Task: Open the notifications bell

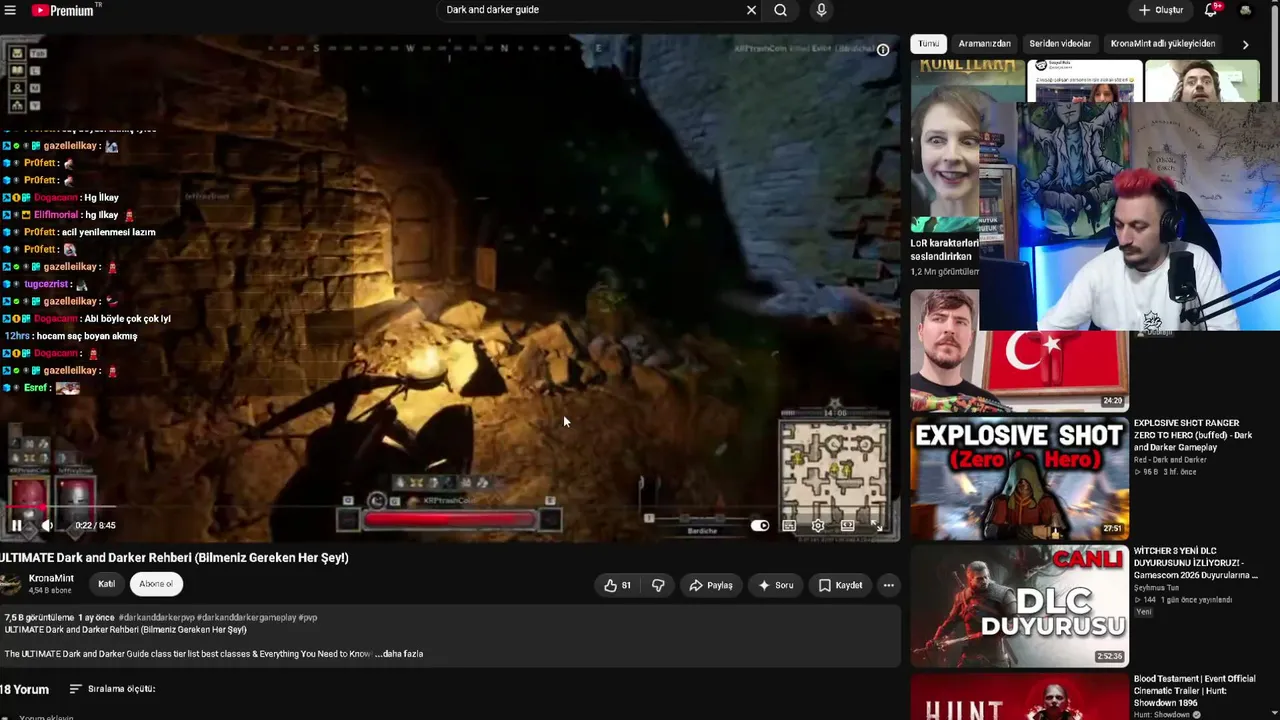Action: click(1212, 10)
